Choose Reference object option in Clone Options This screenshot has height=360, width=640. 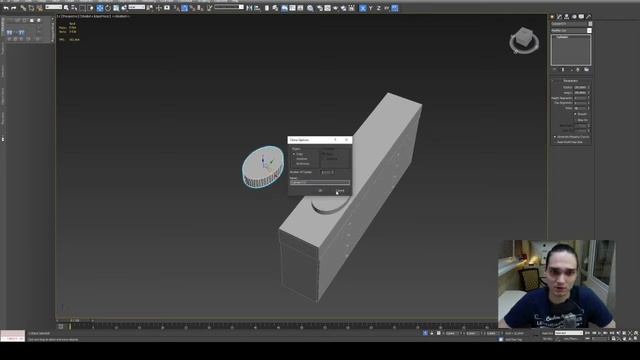pyautogui.click(x=301, y=164)
